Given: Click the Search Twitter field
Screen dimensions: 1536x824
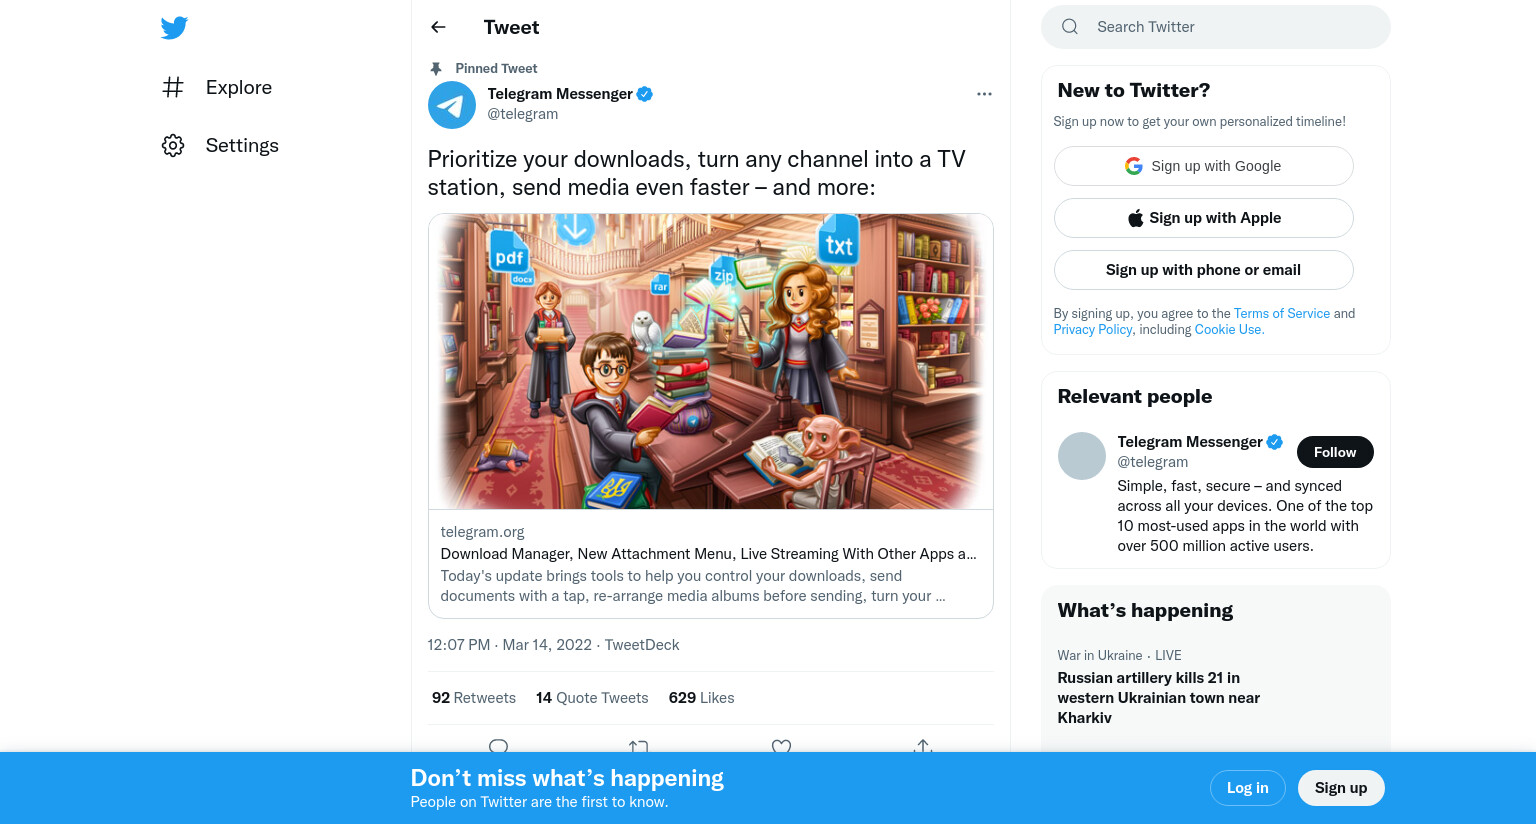Looking at the screenshot, I should (1216, 27).
